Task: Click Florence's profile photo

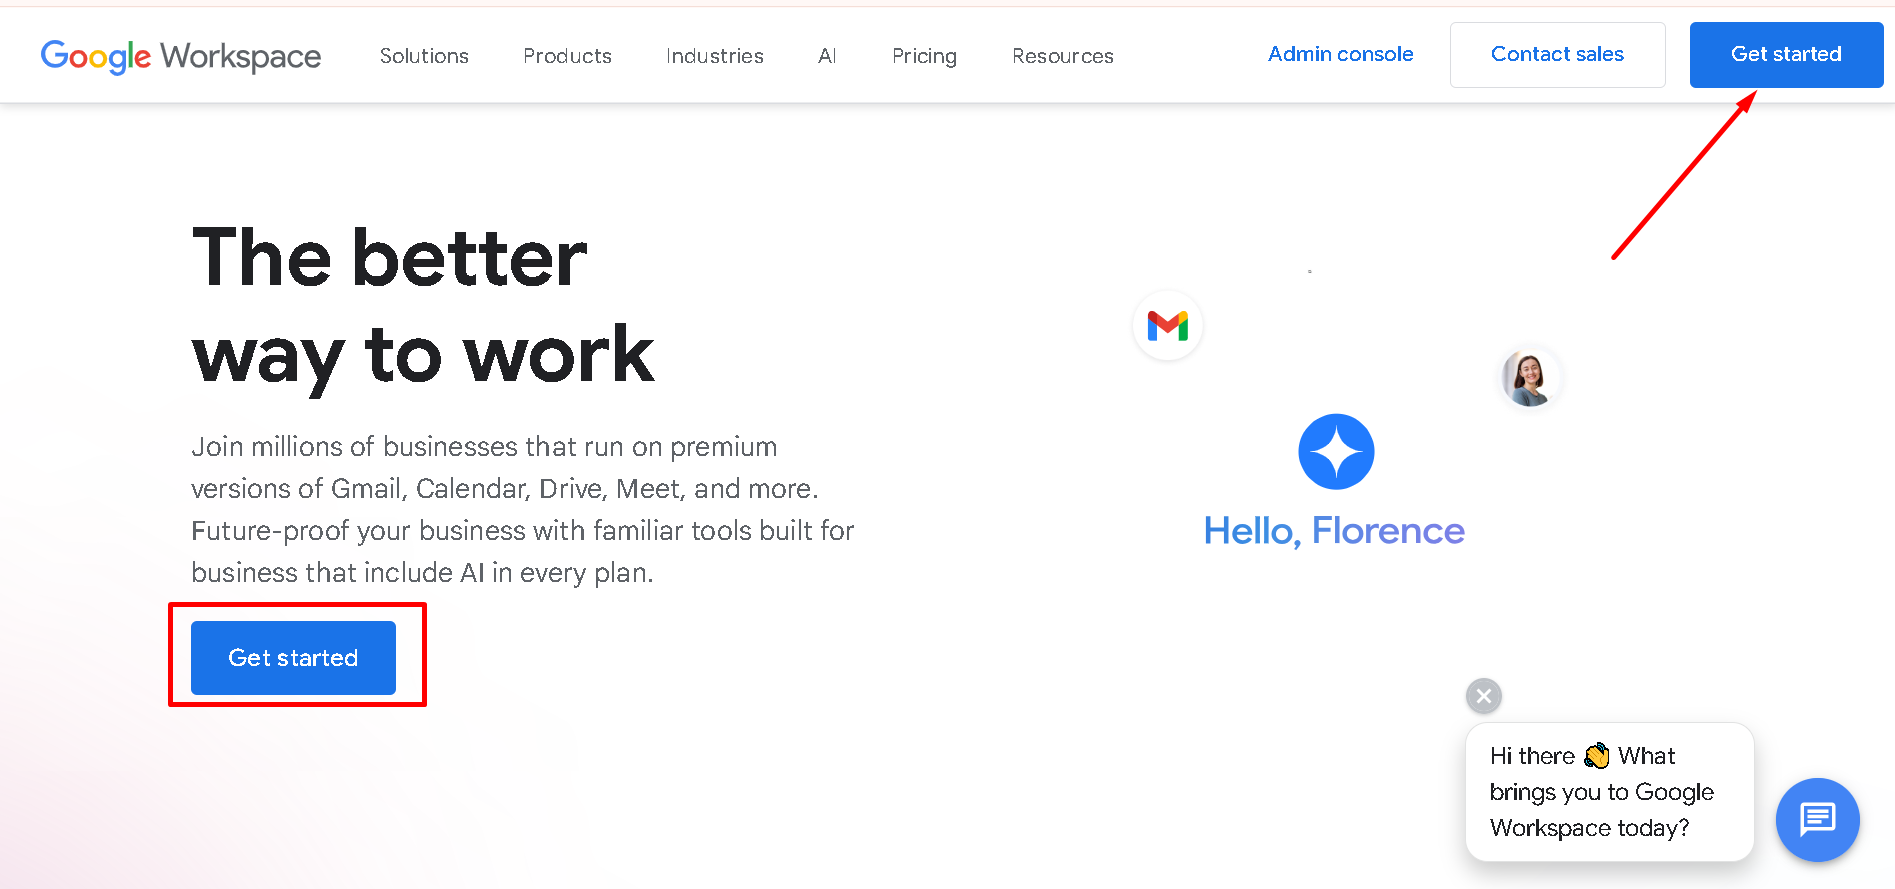Action: 1529,378
